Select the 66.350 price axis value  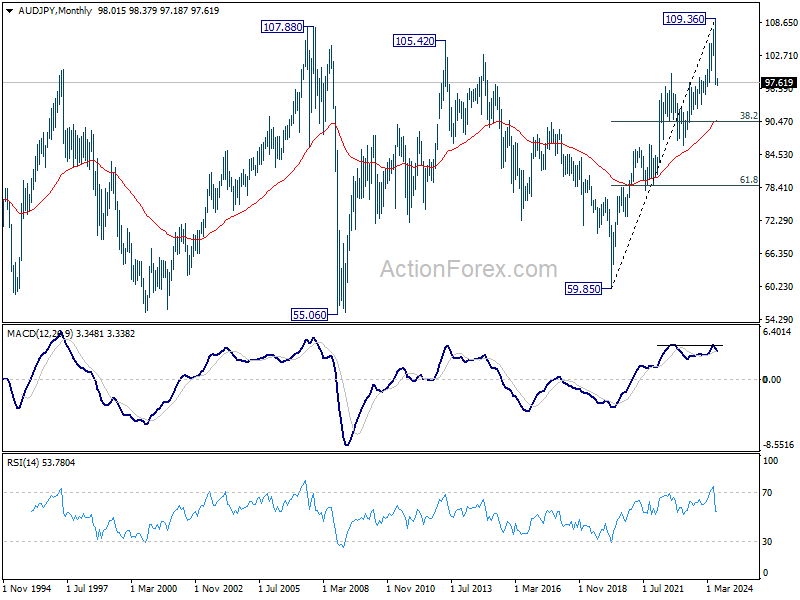pos(779,254)
